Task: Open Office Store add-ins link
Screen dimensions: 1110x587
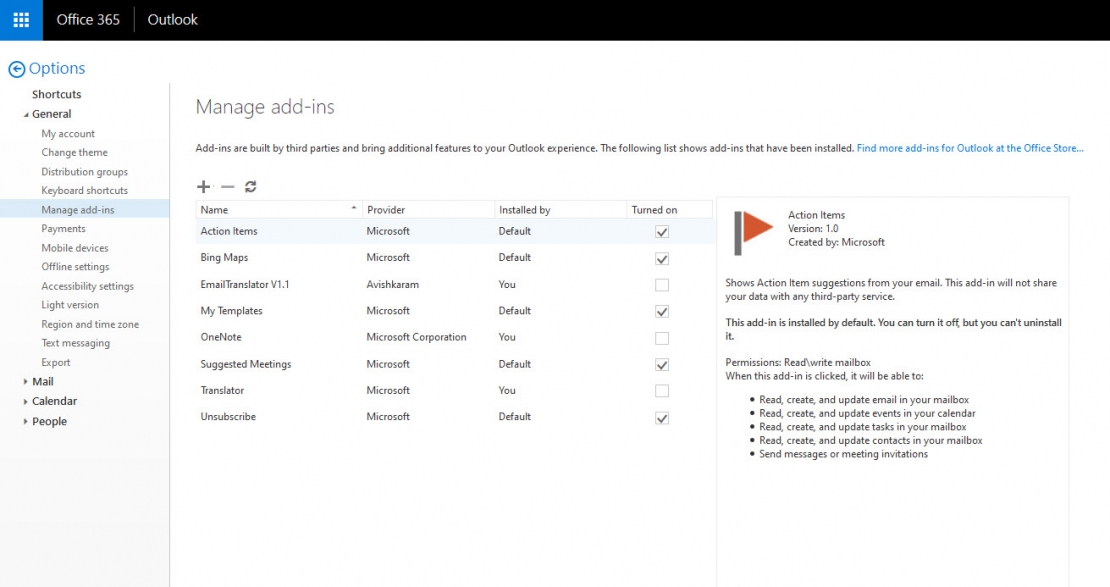Action: click(969, 147)
